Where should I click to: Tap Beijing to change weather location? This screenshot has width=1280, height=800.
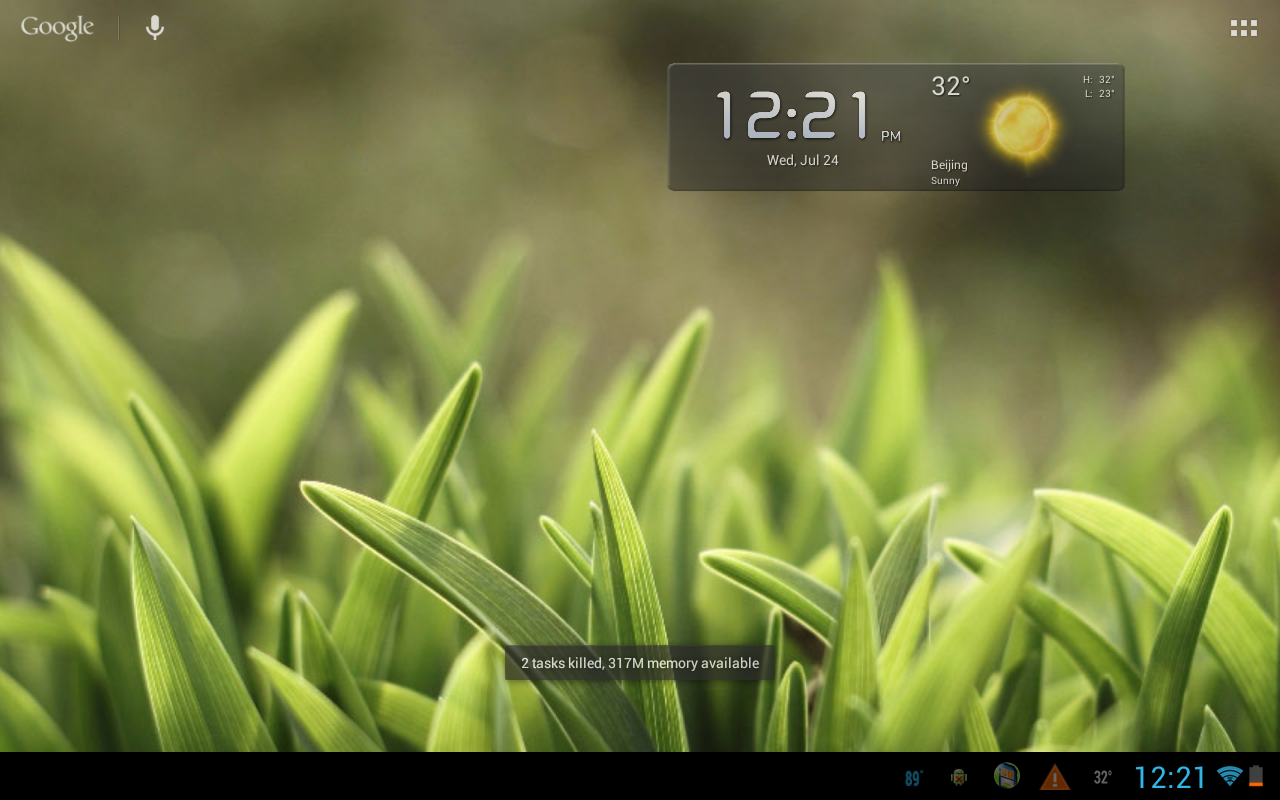948,164
